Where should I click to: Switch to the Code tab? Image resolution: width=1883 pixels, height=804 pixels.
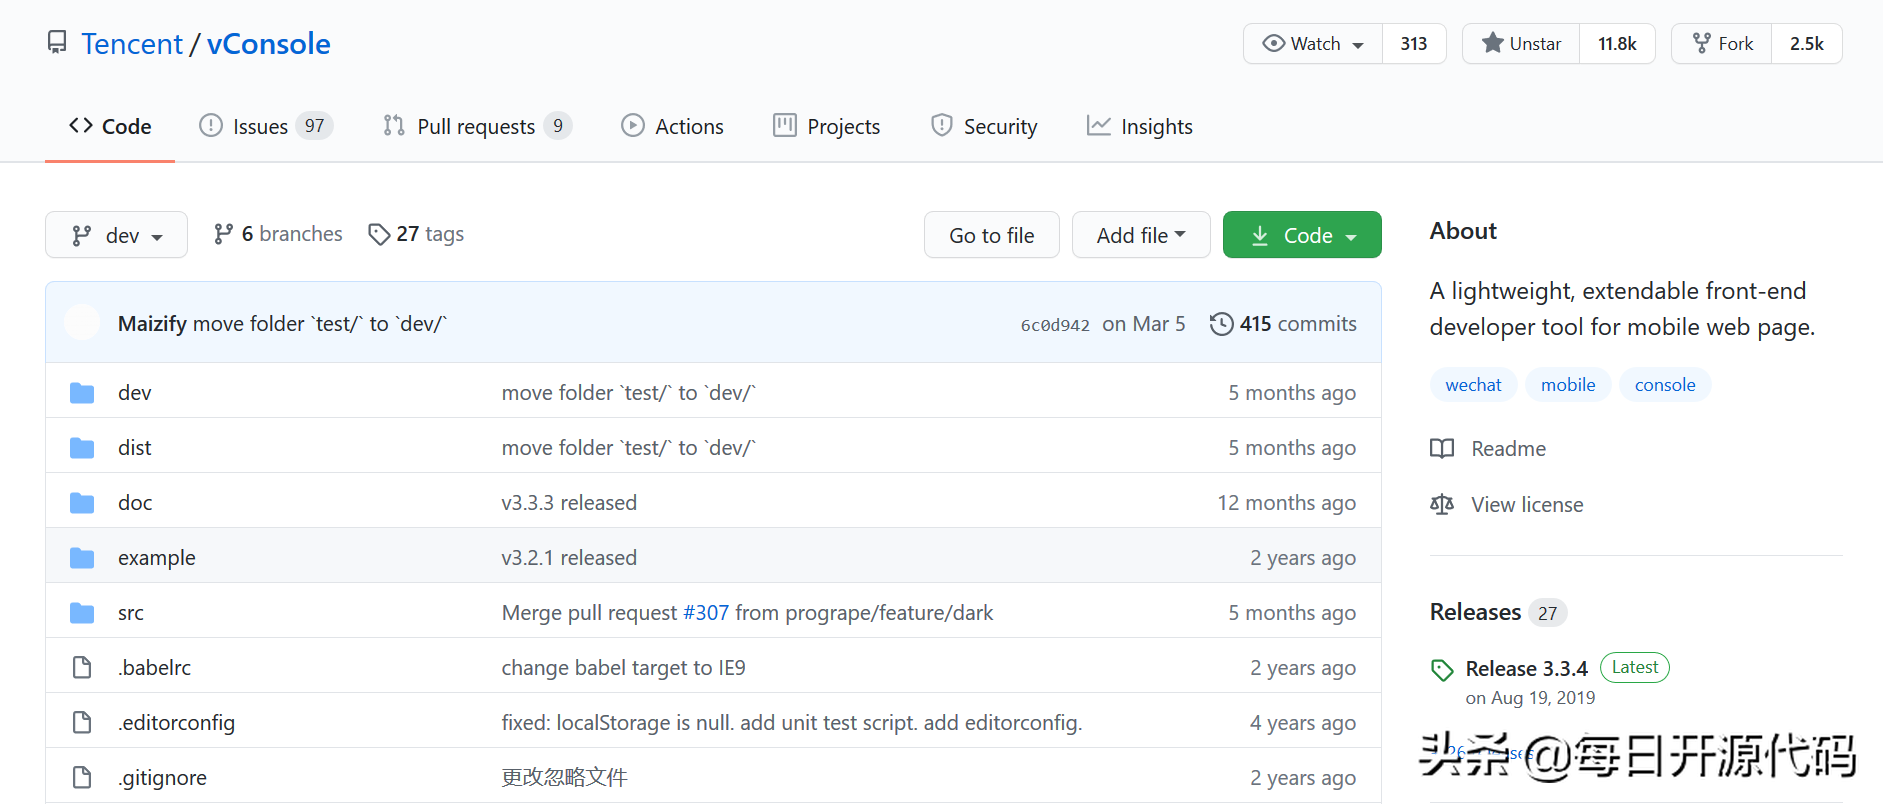click(110, 127)
